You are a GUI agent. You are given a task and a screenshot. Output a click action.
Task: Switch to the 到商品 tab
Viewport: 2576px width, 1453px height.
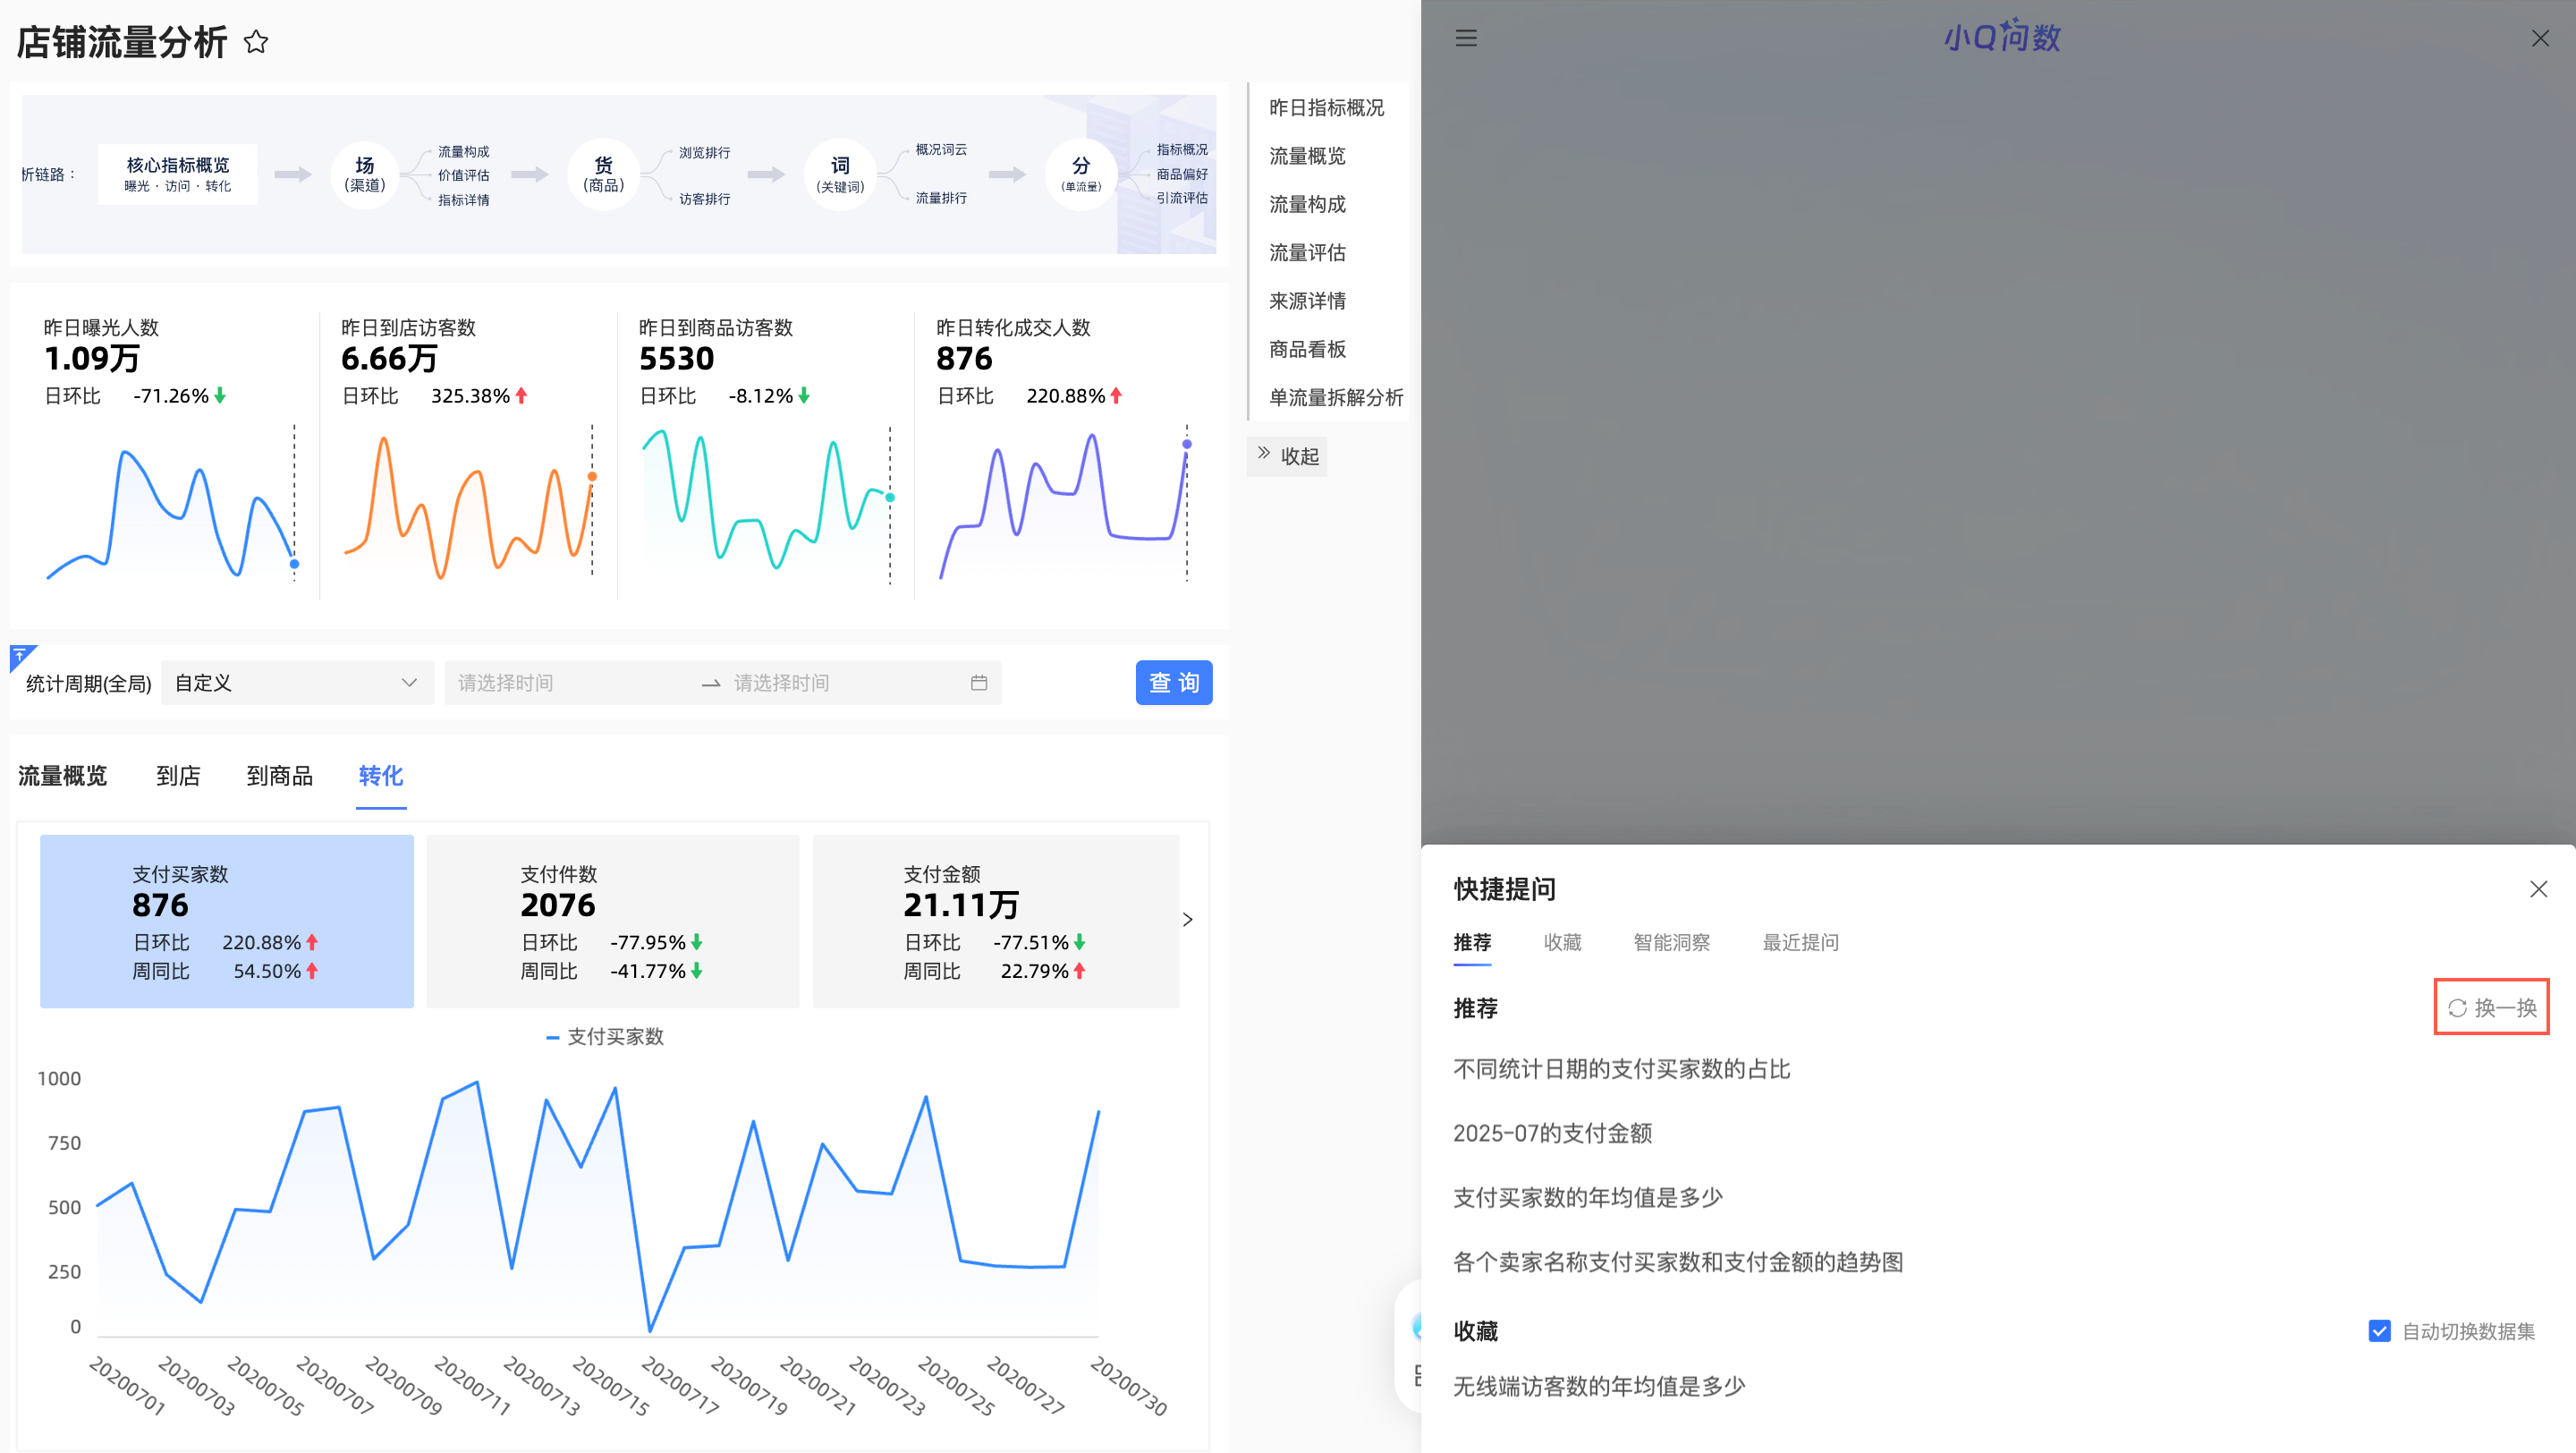point(279,776)
